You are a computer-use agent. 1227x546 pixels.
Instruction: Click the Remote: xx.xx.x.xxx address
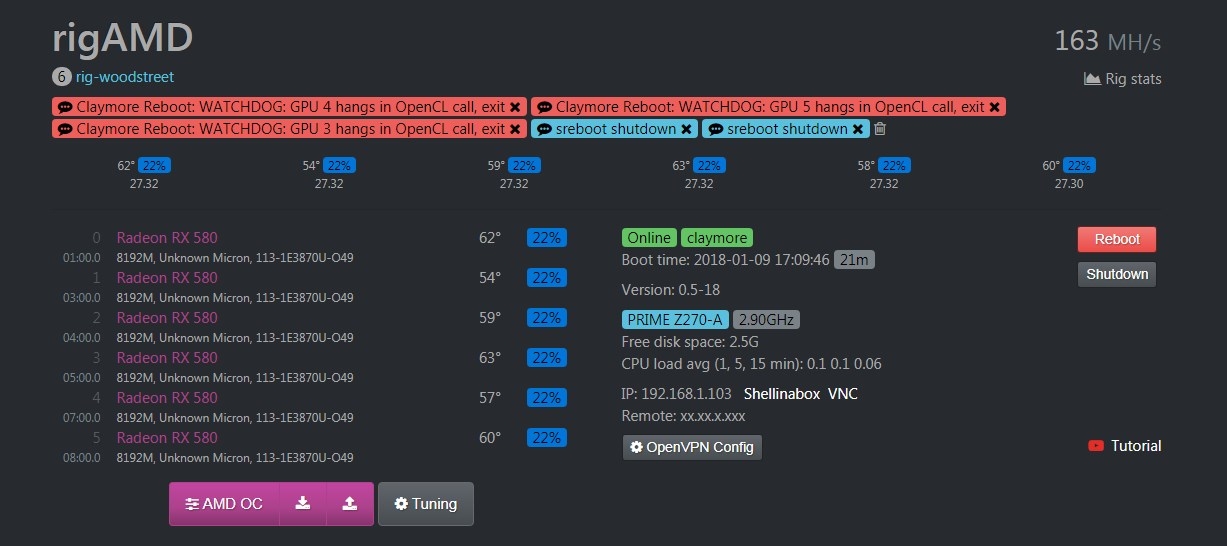tap(684, 416)
